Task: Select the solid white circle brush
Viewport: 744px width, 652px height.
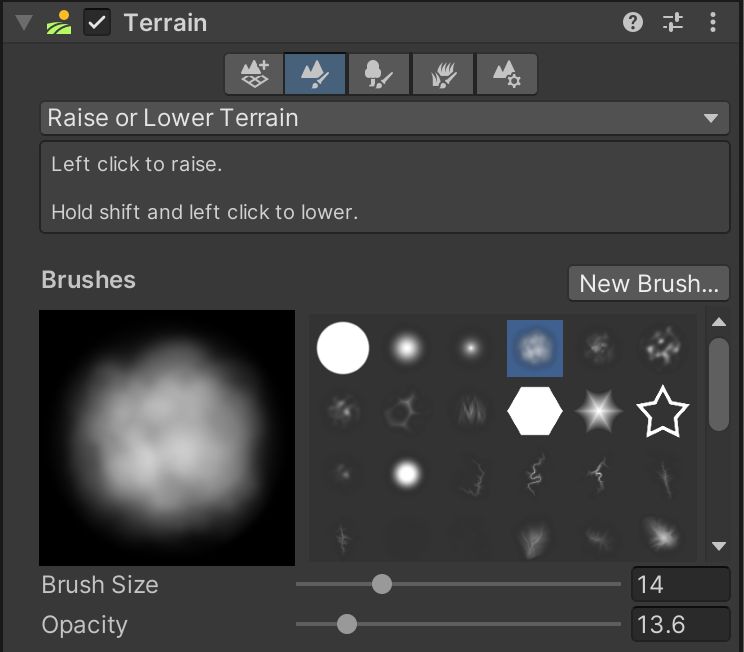Action: (343, 348)
